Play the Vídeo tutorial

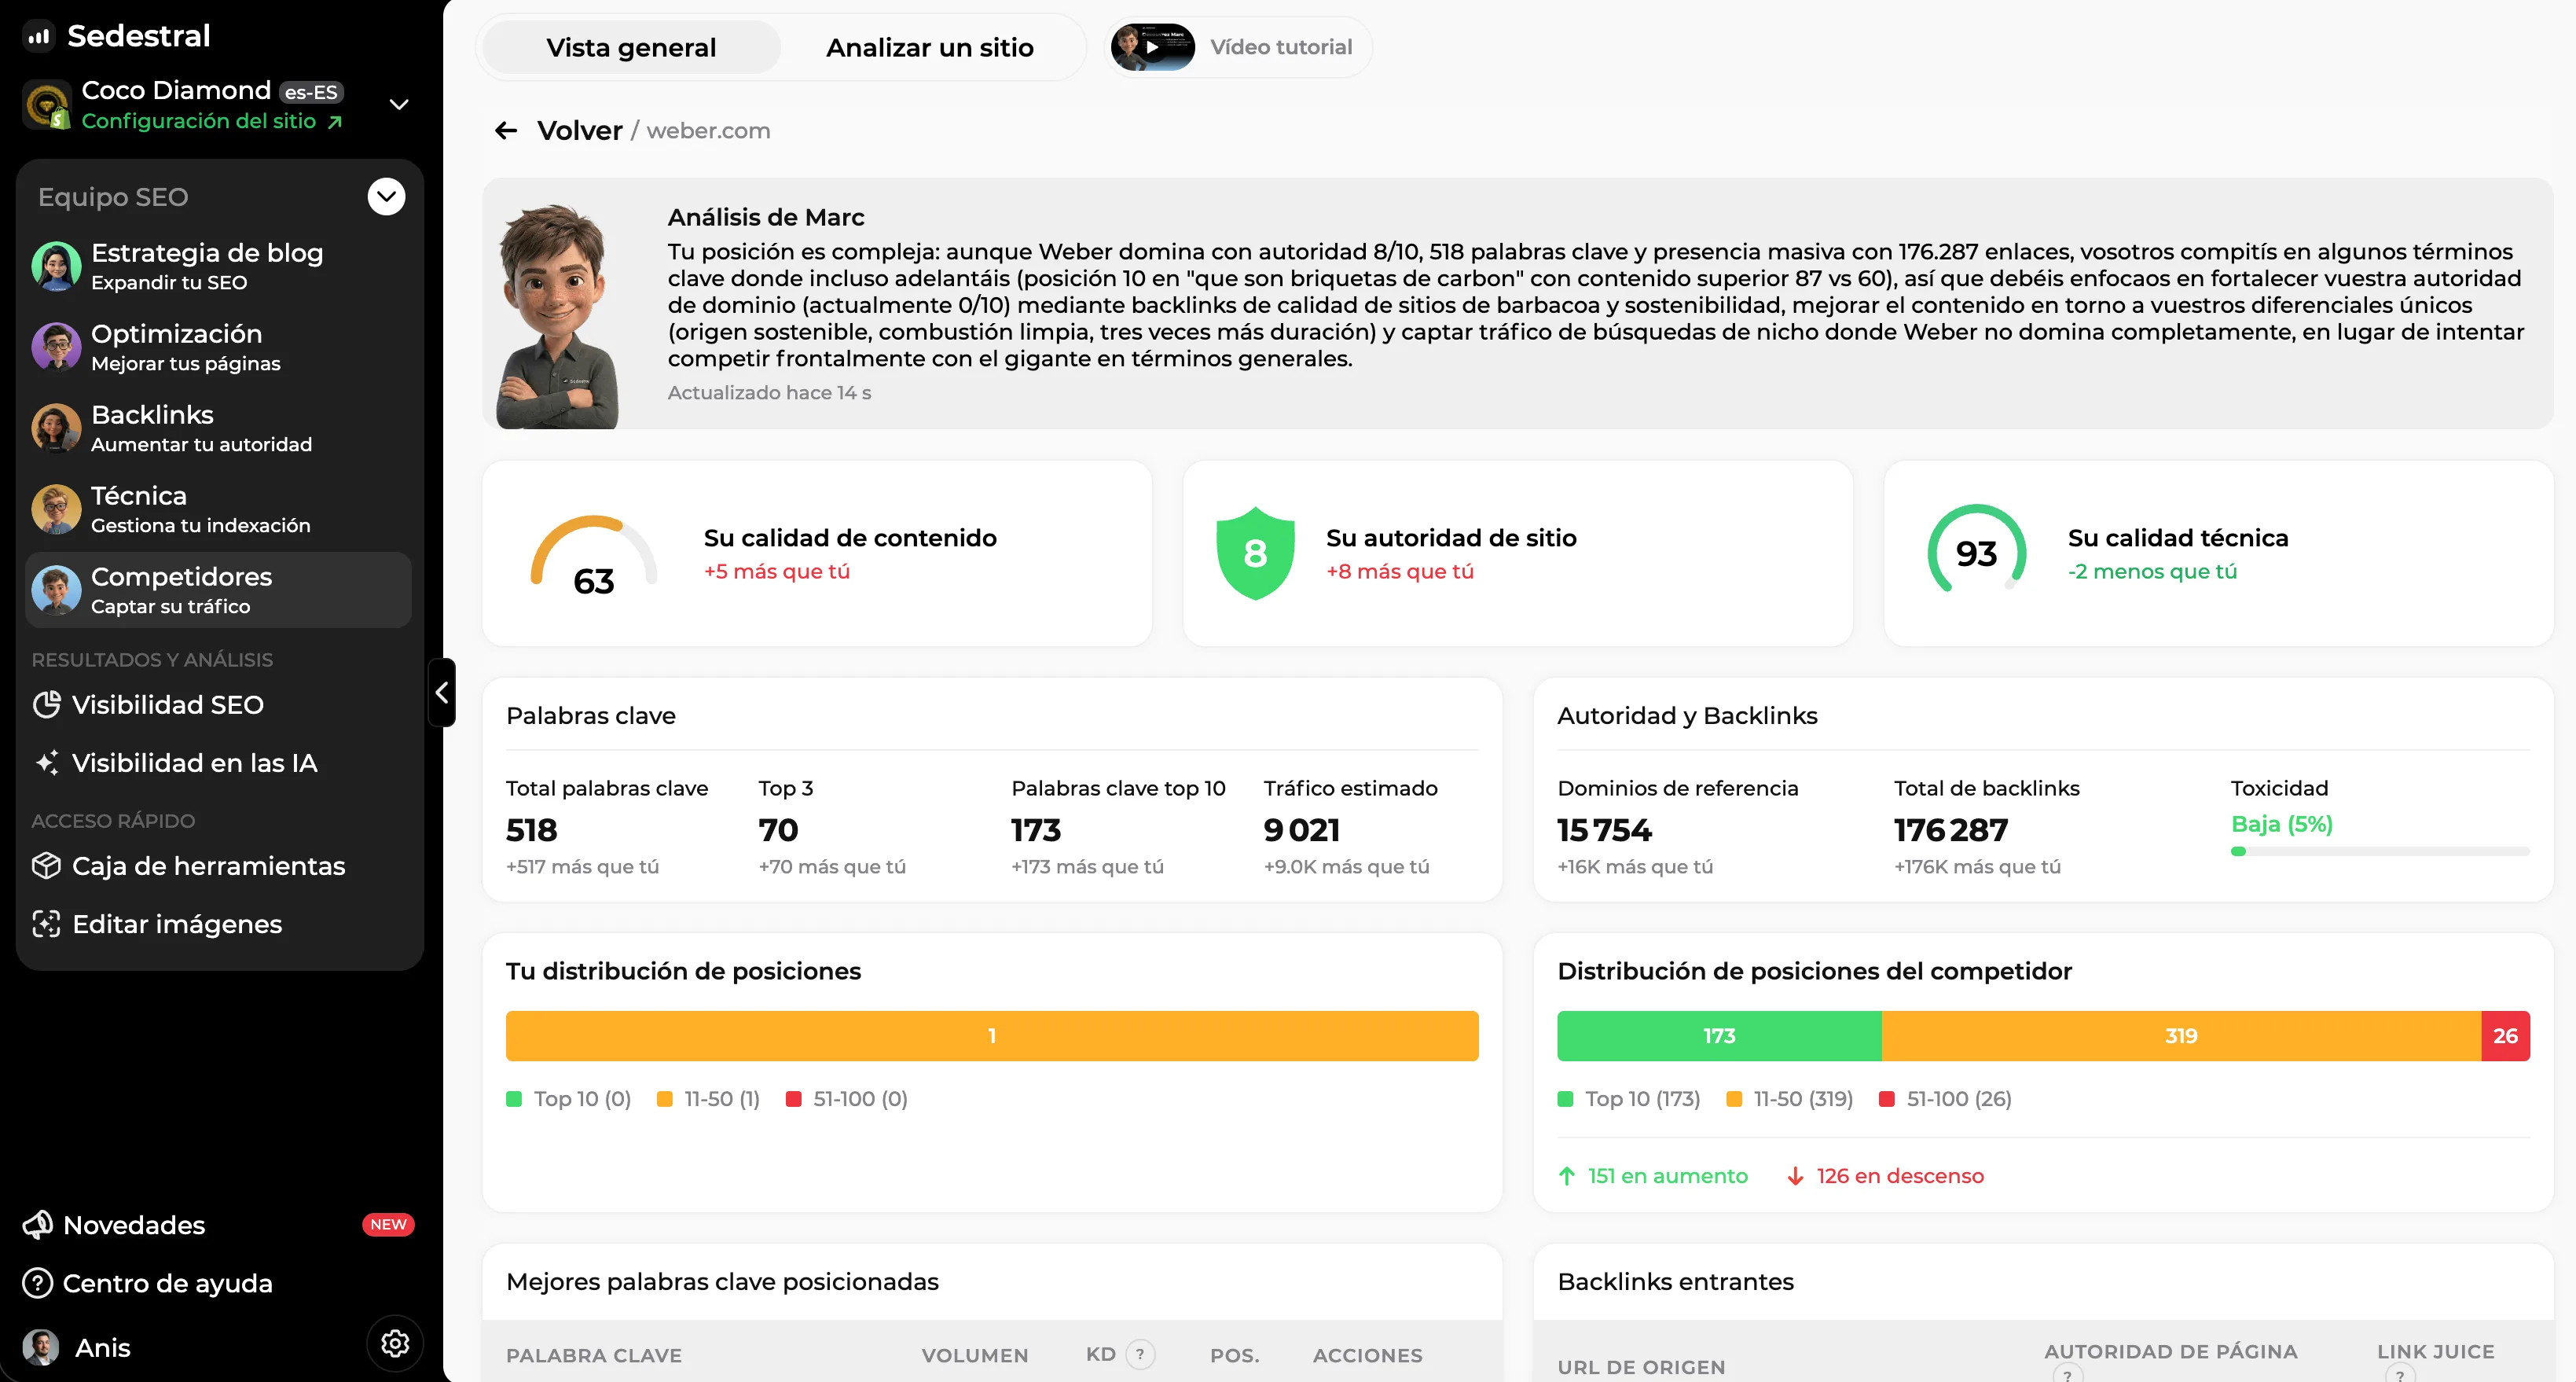(1153, 47)
